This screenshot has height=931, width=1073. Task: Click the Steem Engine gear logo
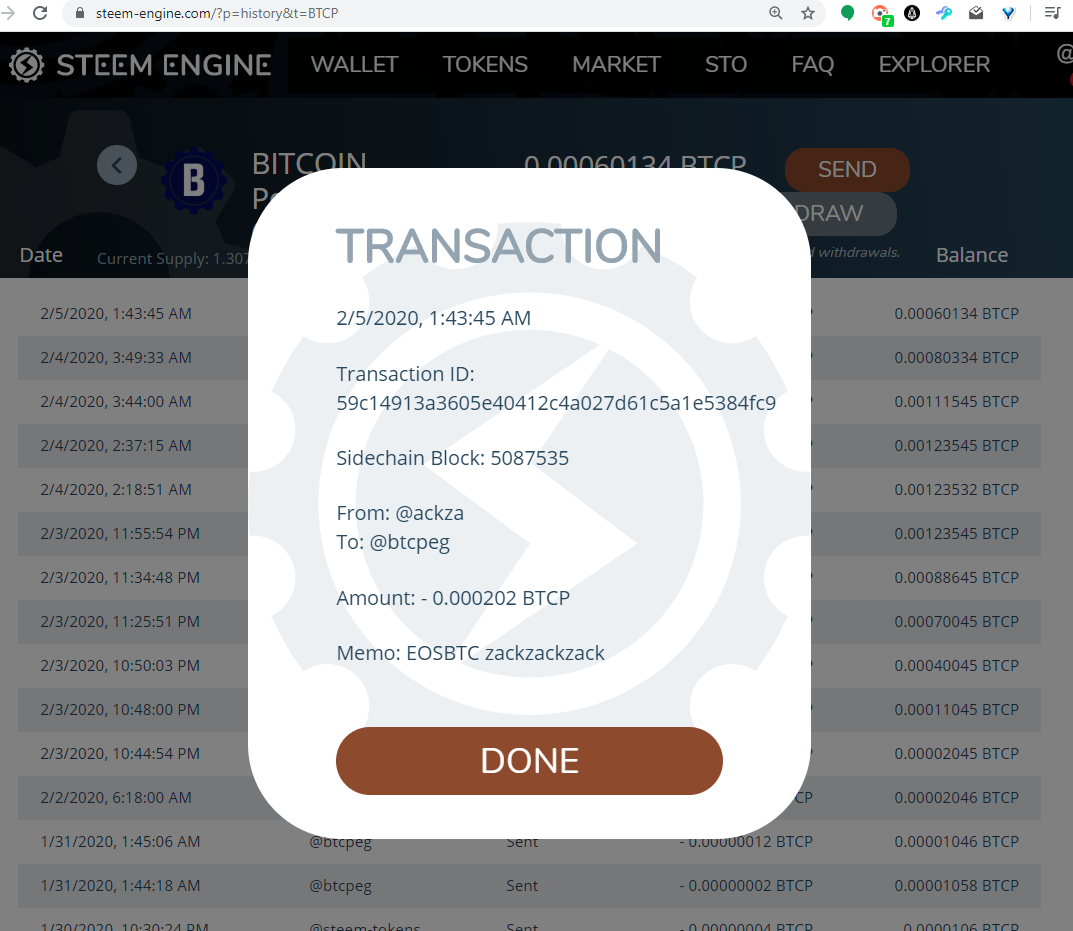(26, 65)
